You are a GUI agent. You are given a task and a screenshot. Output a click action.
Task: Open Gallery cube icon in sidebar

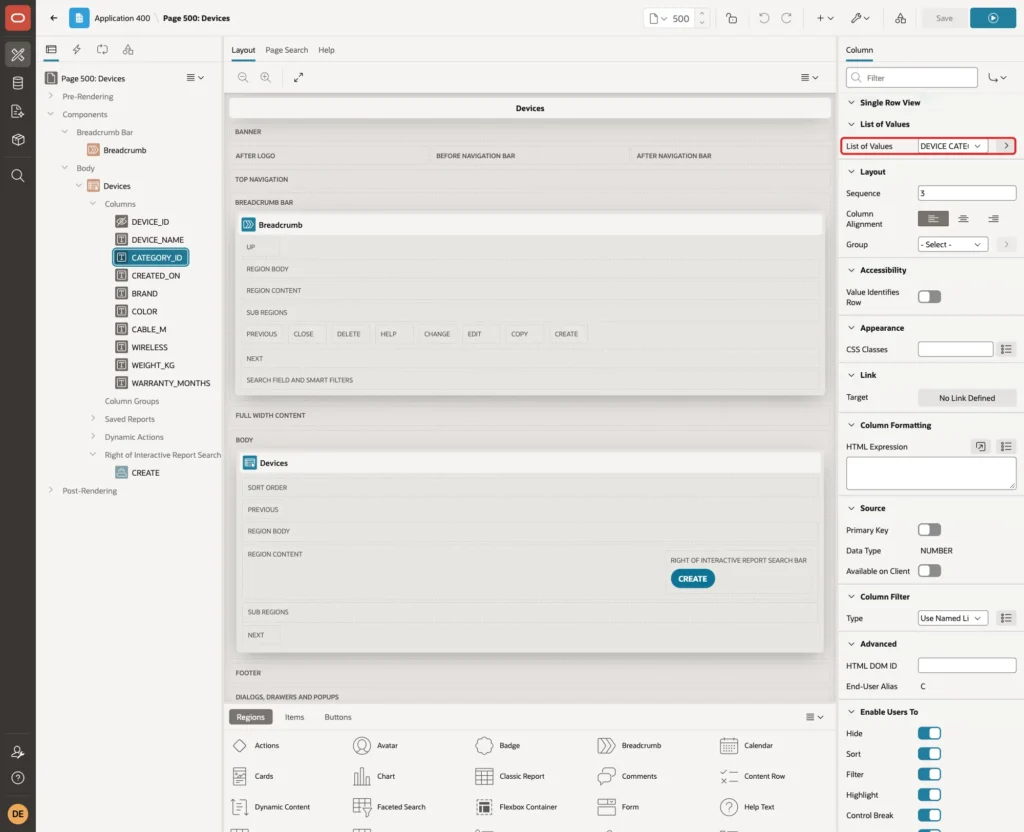[18, 140]
